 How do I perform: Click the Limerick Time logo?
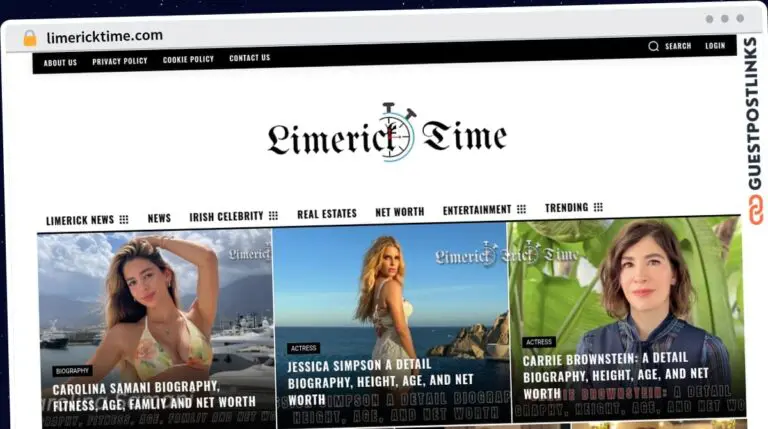(387, 133)
